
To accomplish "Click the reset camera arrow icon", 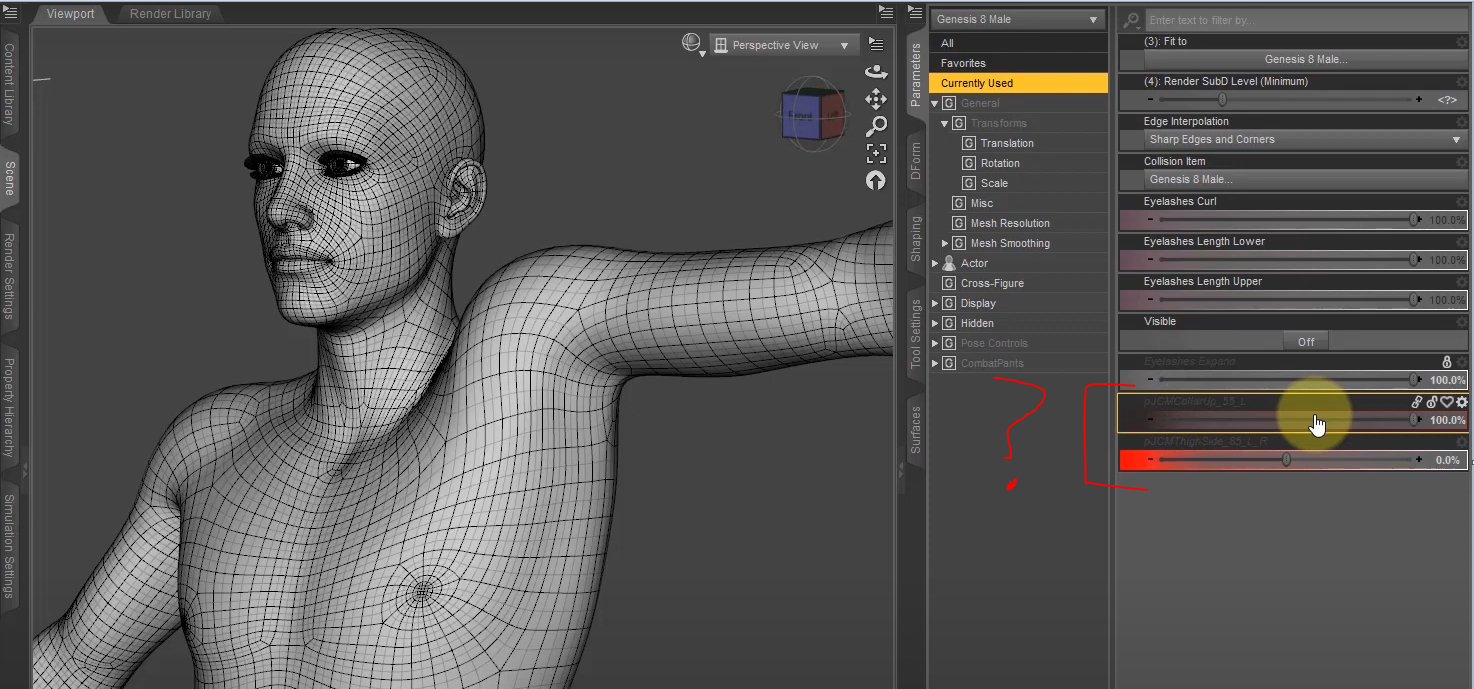I will (876, 181).
